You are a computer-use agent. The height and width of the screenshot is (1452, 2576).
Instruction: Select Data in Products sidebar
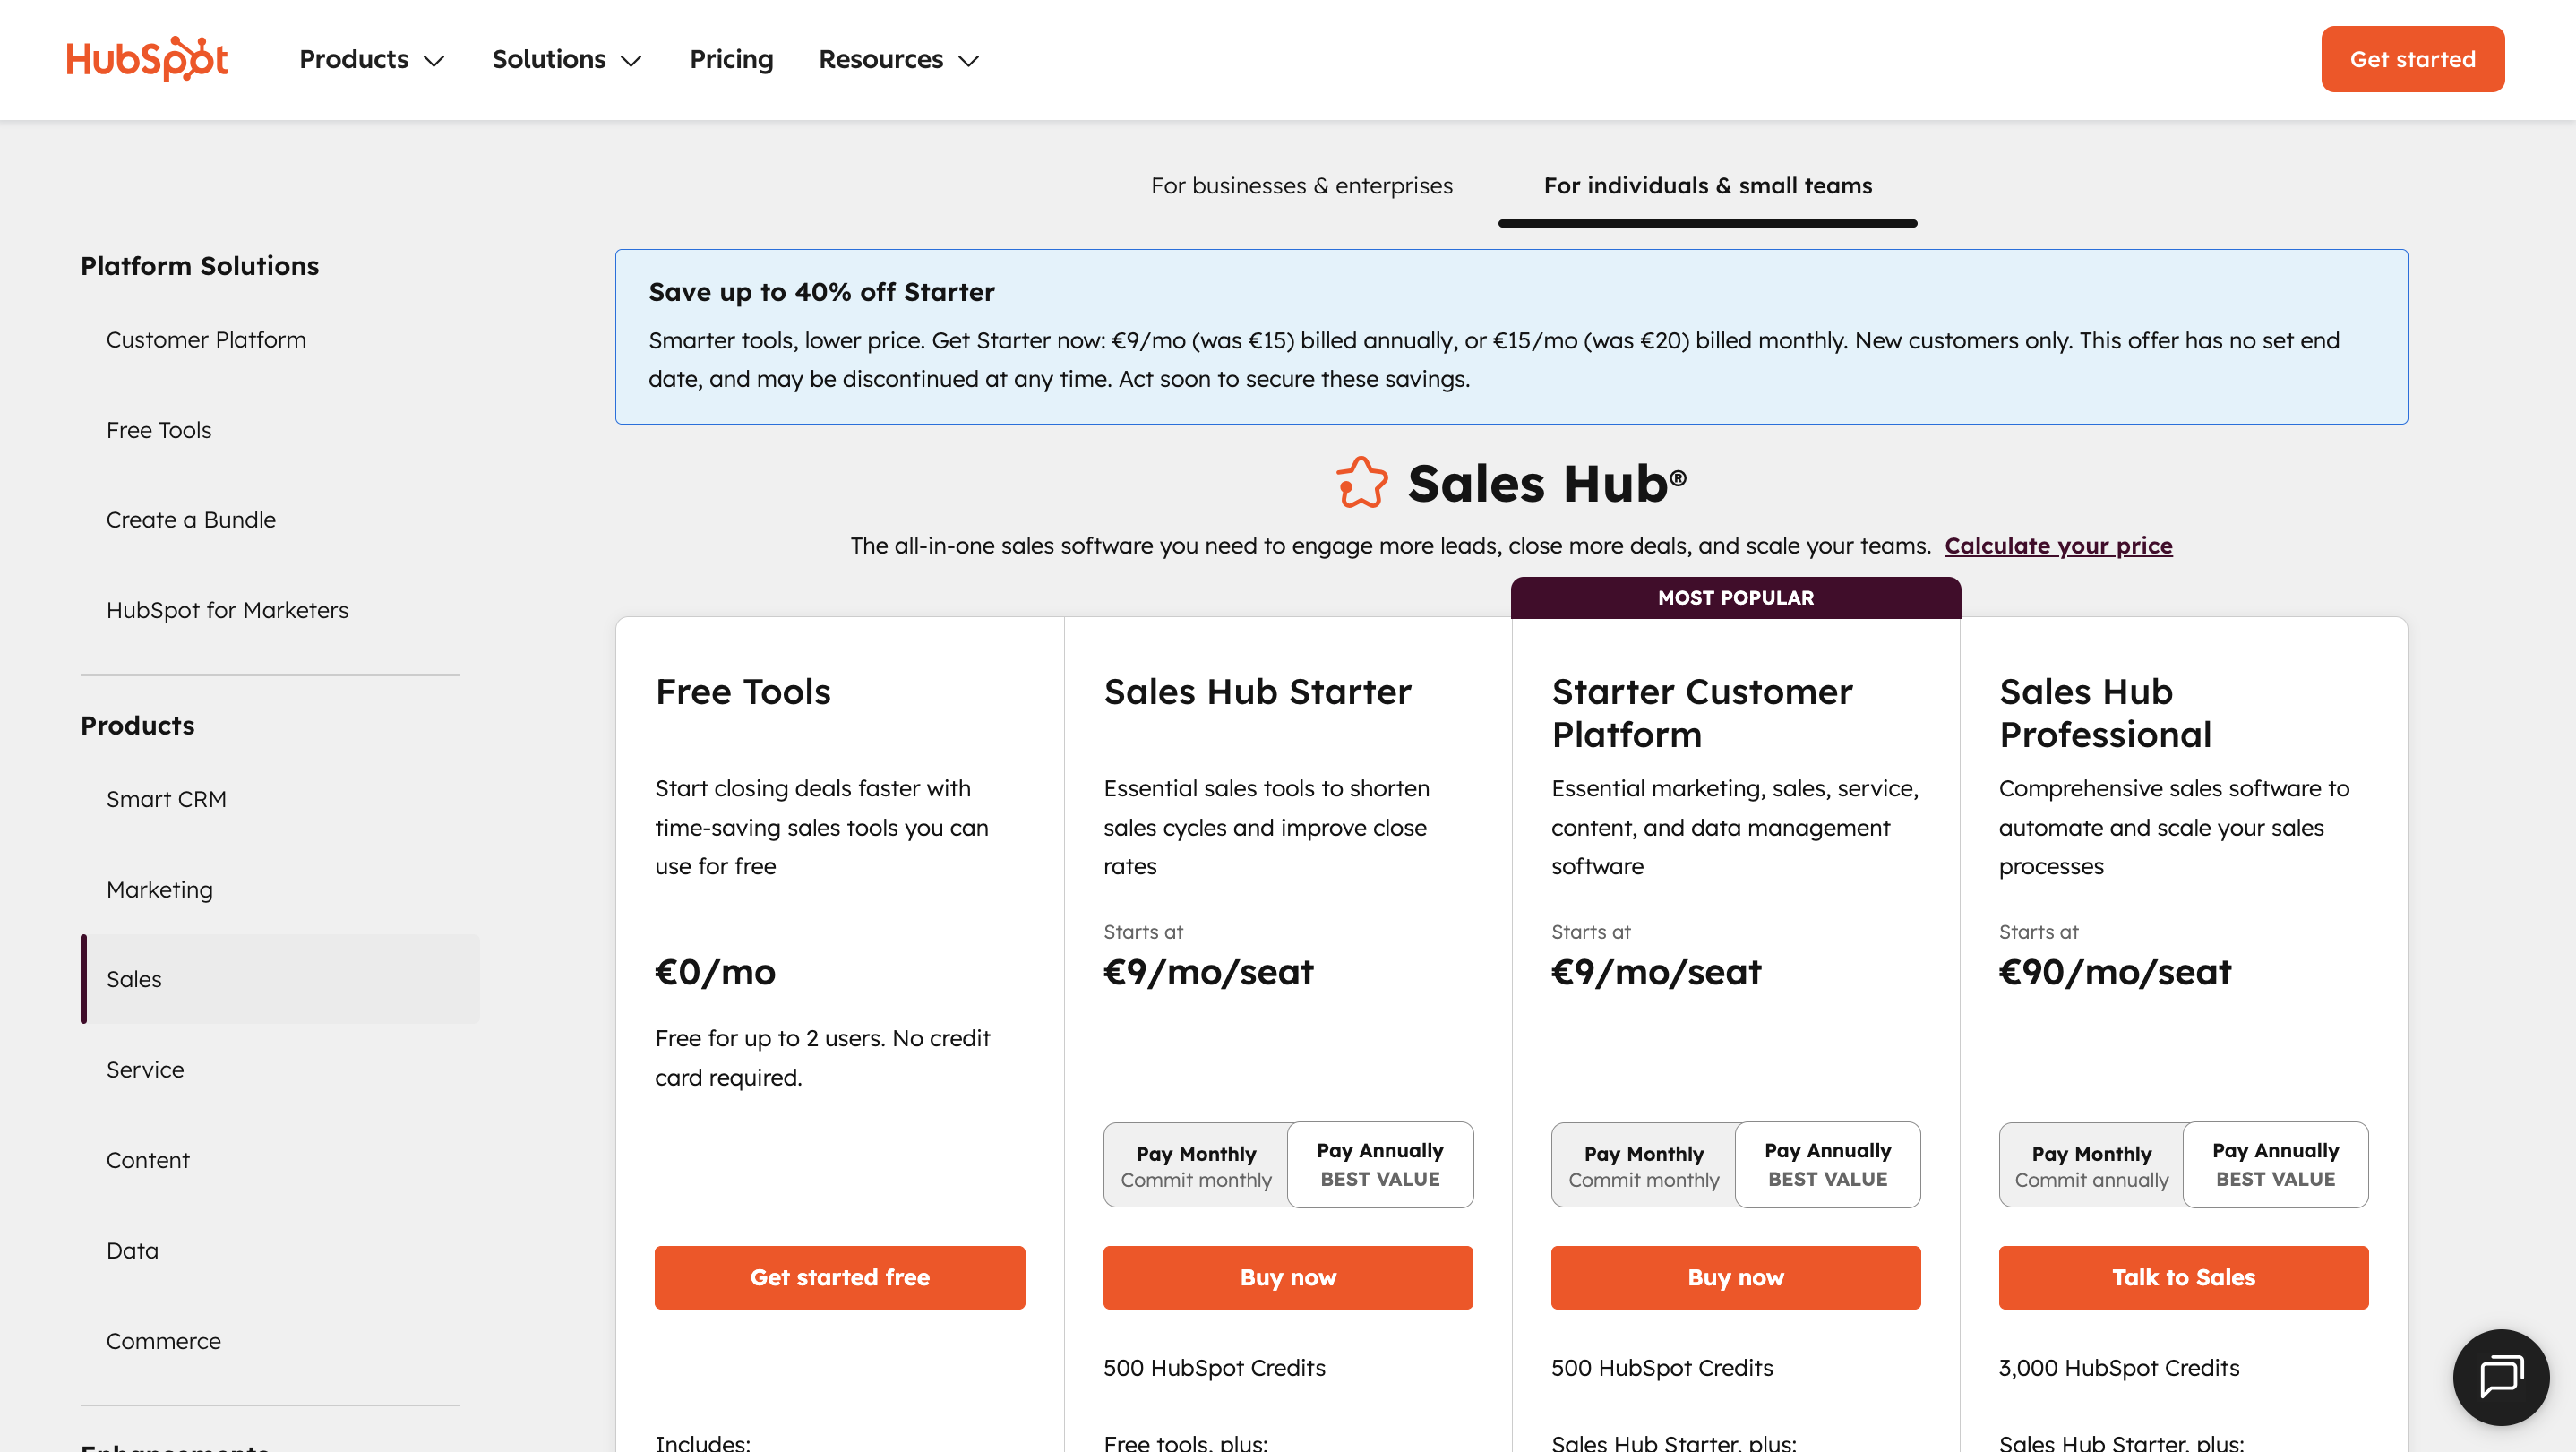(132, 1250)
